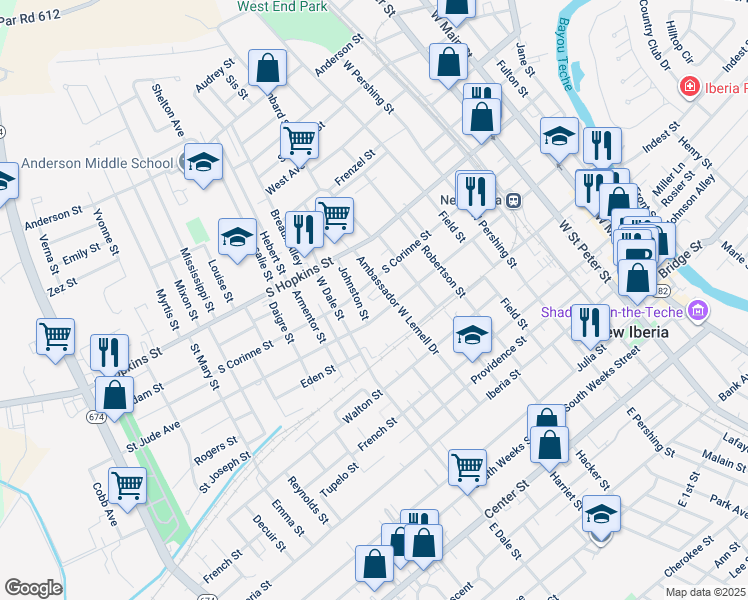This screenshot has height=600, width=748.
Task: Click the New Iberia city label
Action: (x=635, y=332)
